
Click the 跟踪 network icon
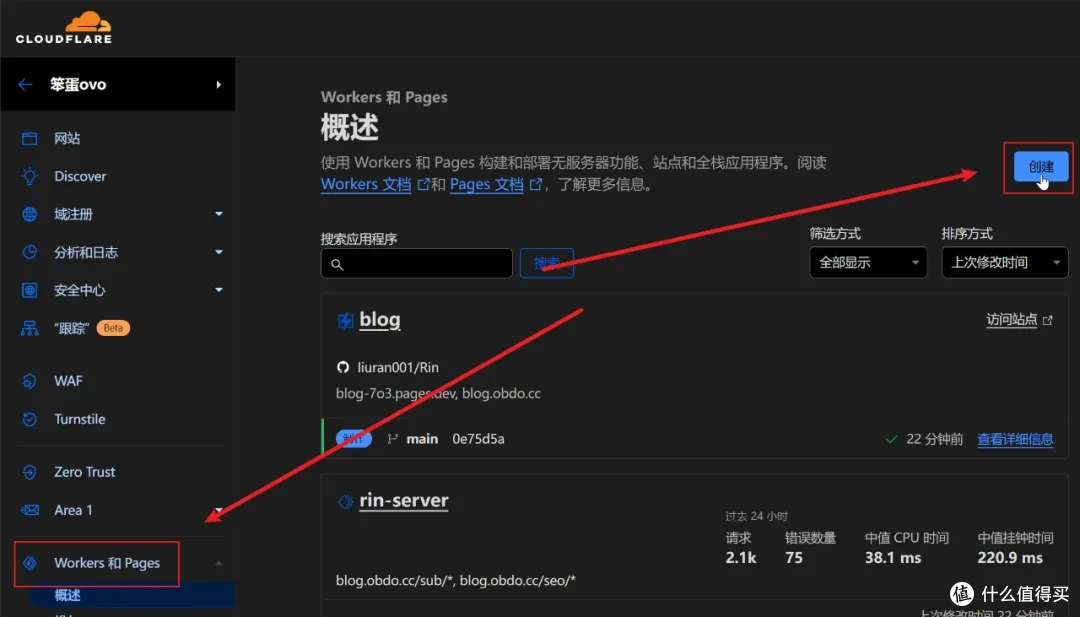30,328
